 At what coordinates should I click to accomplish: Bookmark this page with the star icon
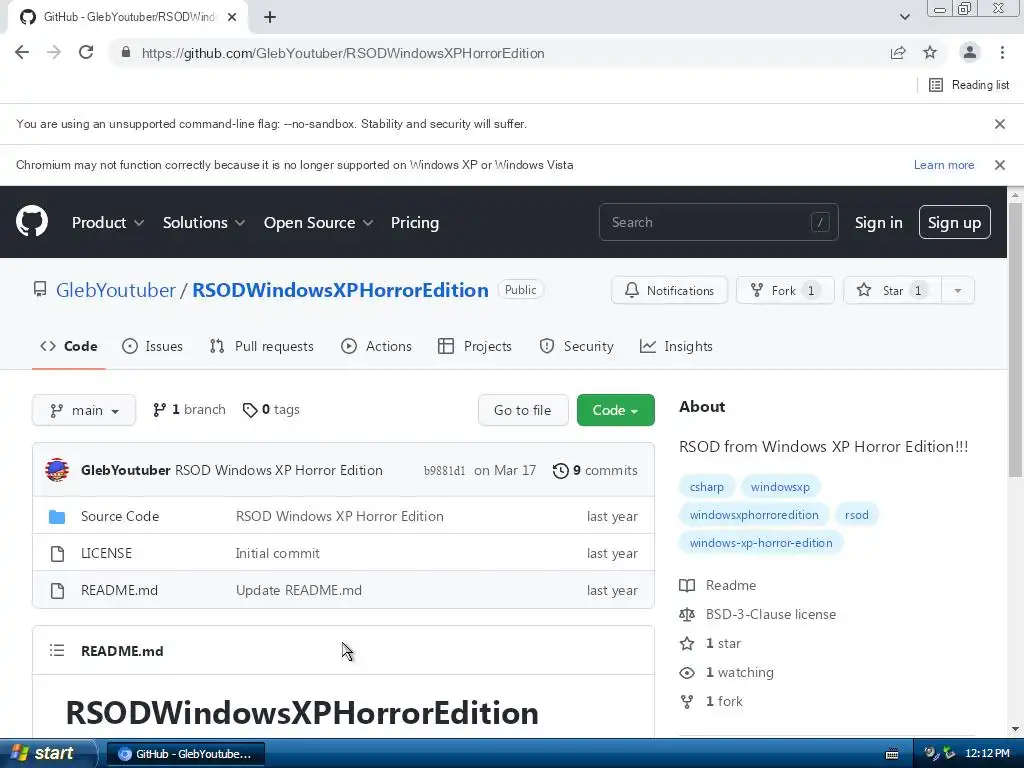[930, 53]
